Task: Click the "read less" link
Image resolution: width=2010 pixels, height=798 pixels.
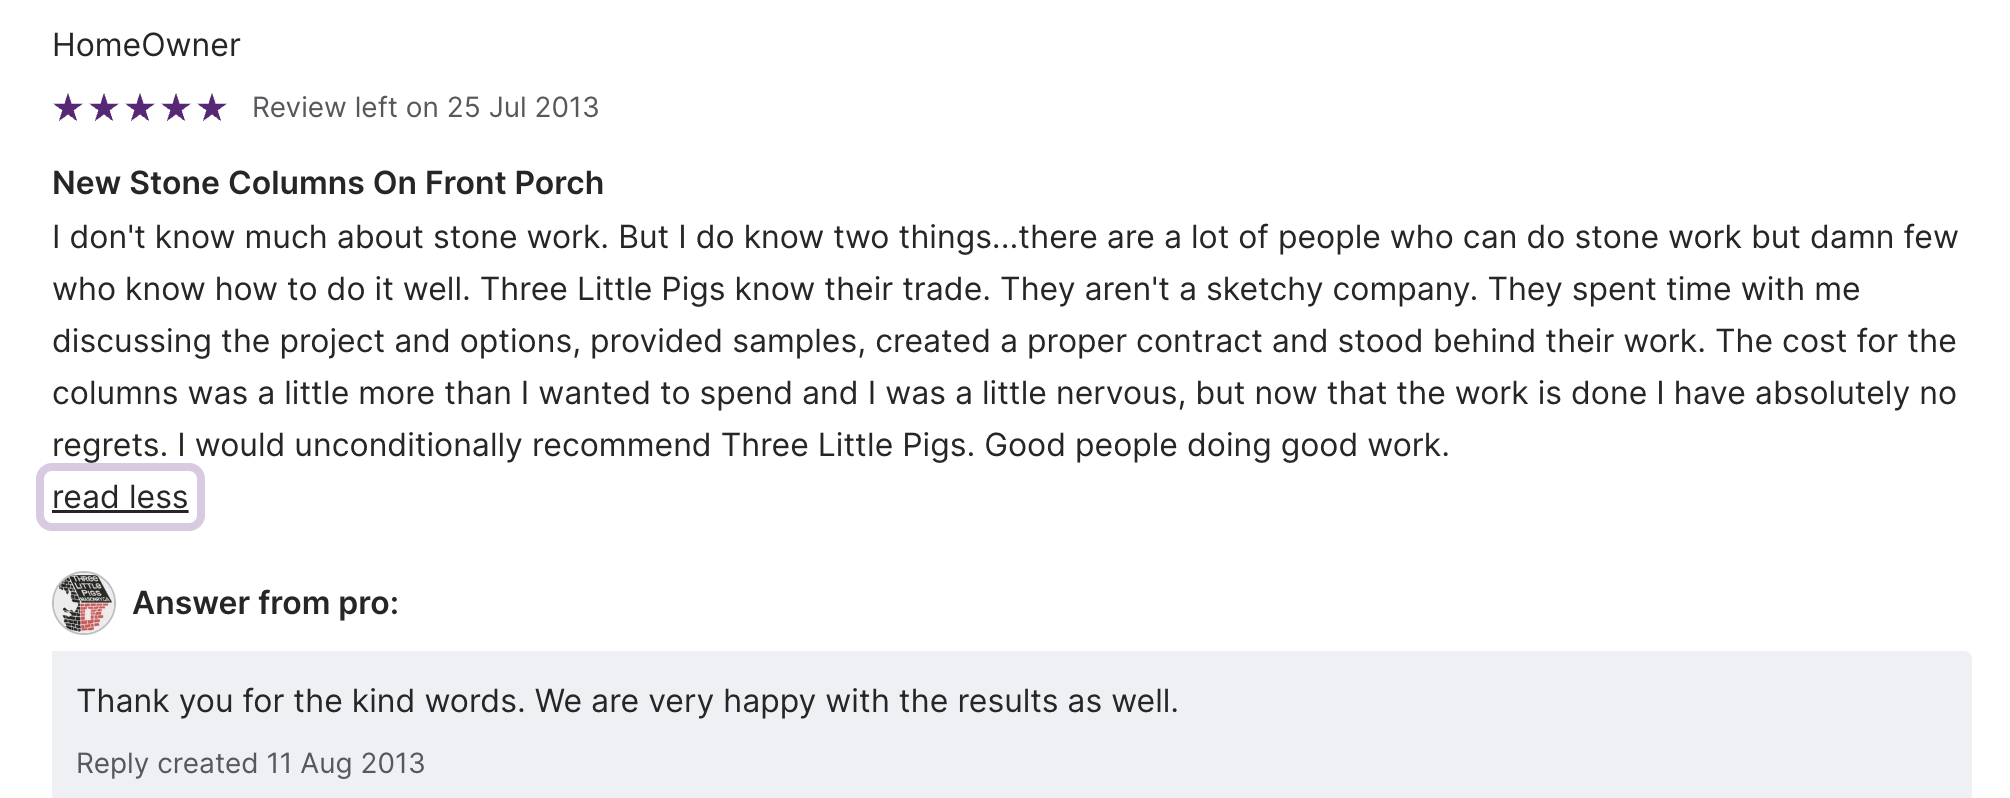Action: pyautogui.click(x=120, y=497)
